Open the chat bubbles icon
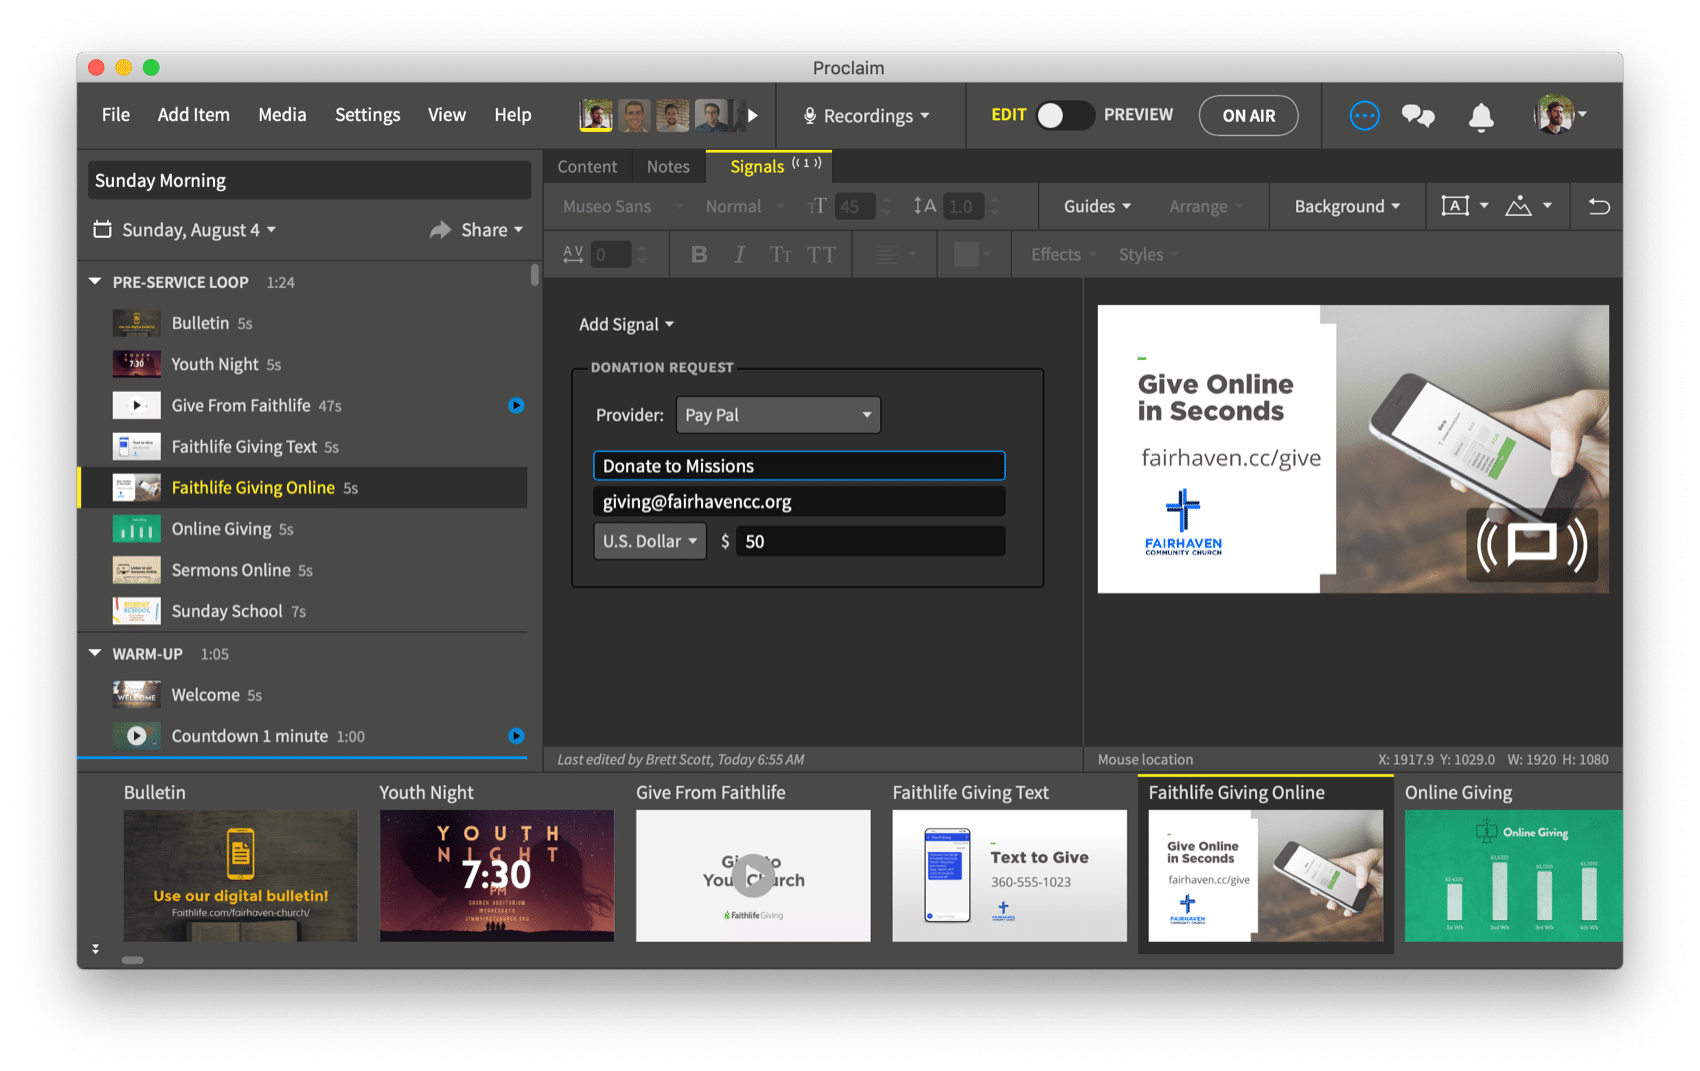The width and height of the screenshot is (1700, 1071). coord(1418,116)
